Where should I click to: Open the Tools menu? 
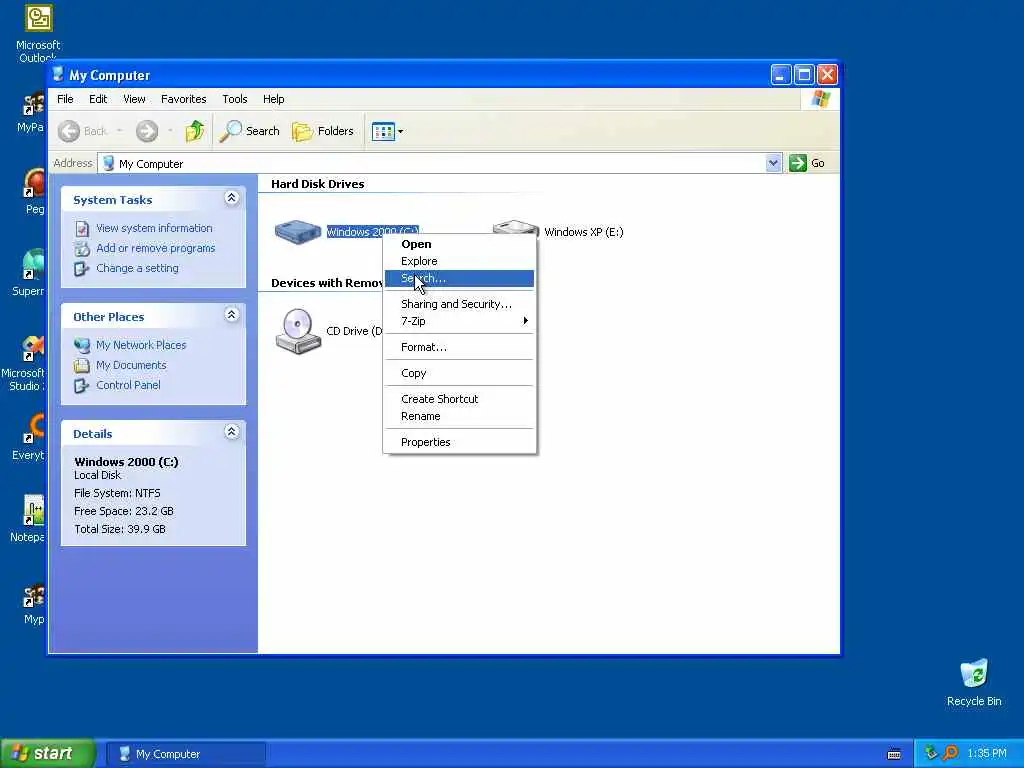pyautogui.click(x=234, y=99)
